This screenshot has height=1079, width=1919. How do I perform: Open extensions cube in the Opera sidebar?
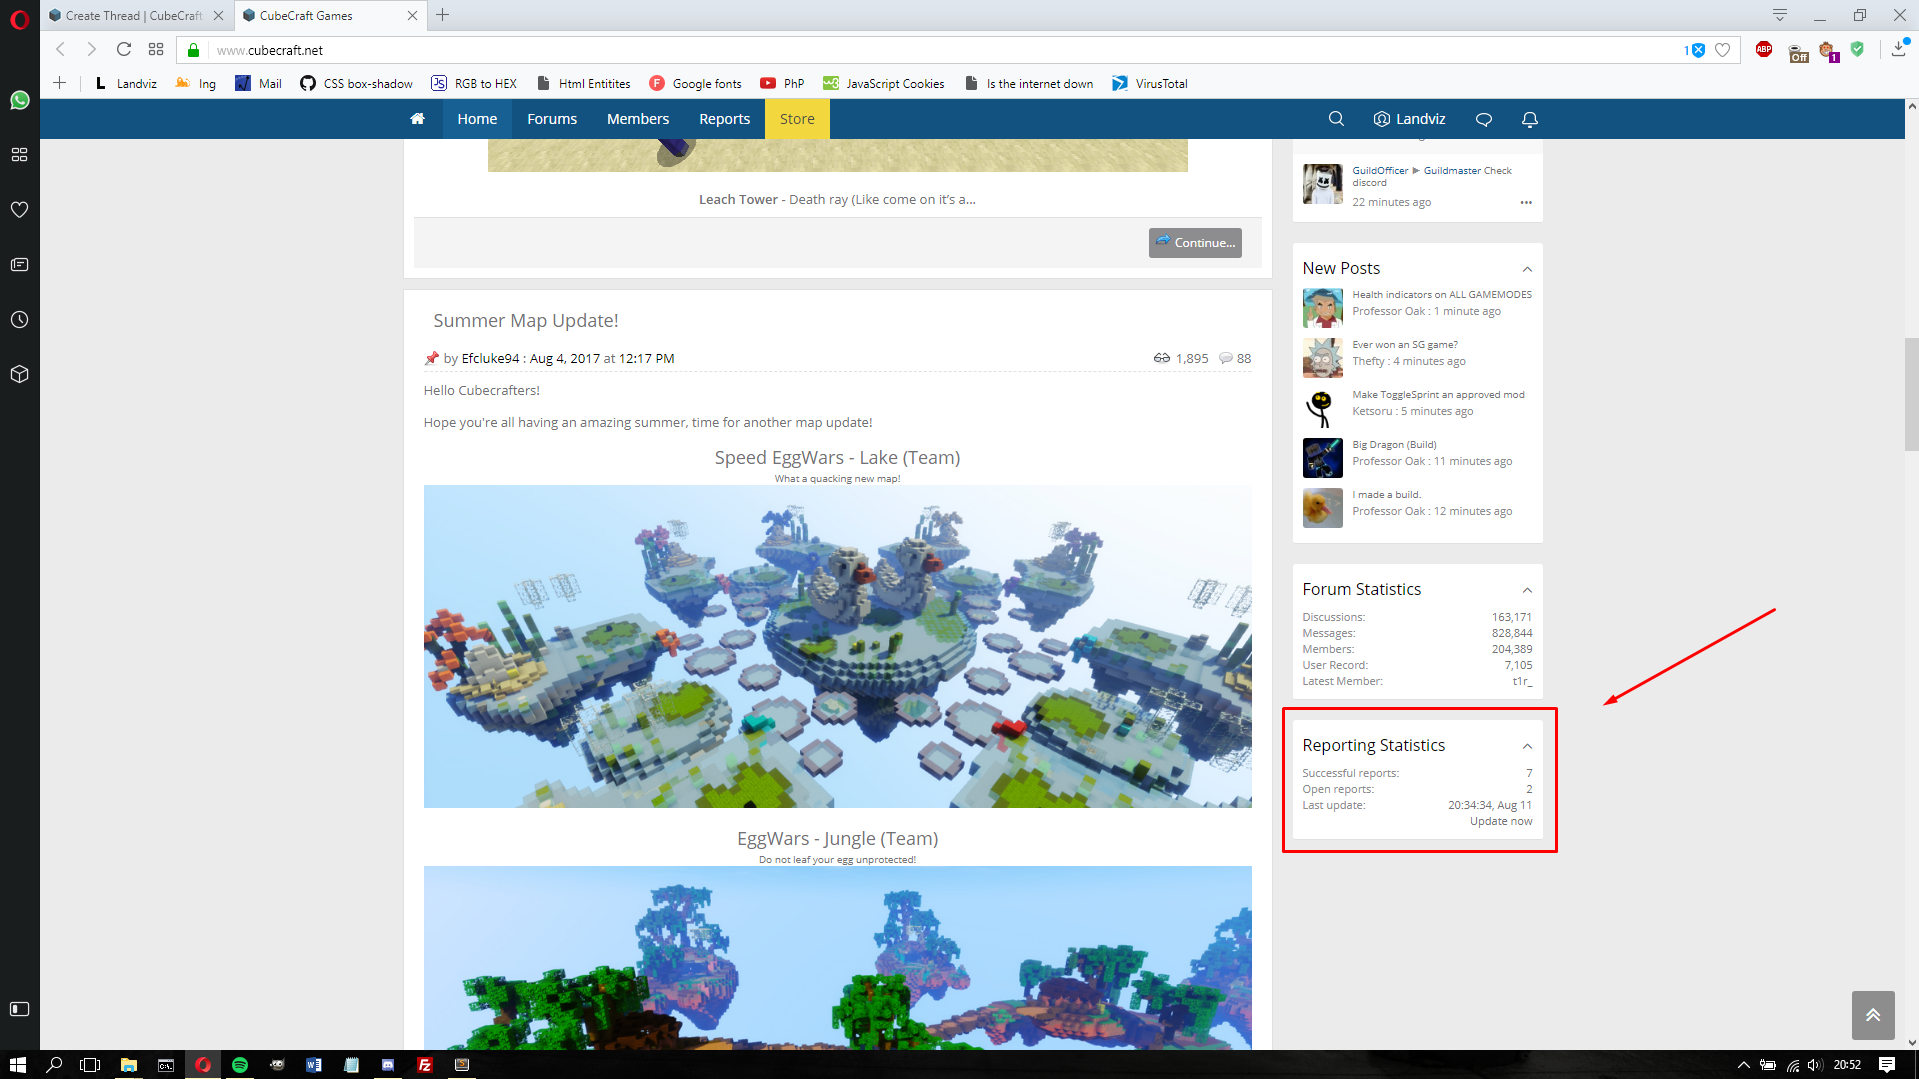point(20,374)
